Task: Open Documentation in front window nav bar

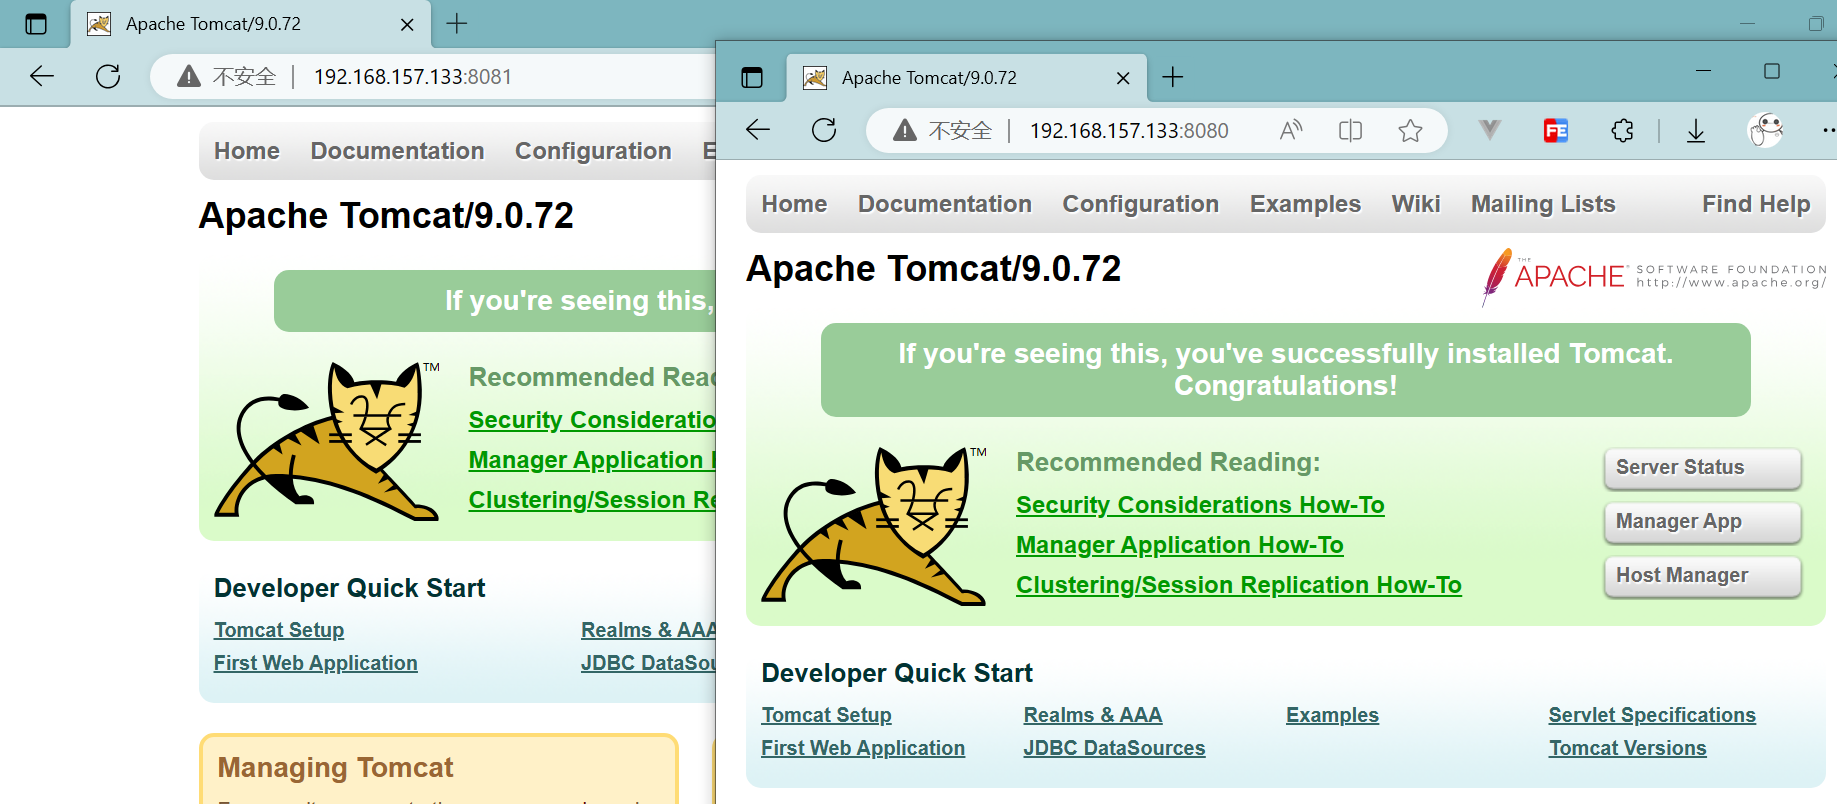Action: coord(945,204)
